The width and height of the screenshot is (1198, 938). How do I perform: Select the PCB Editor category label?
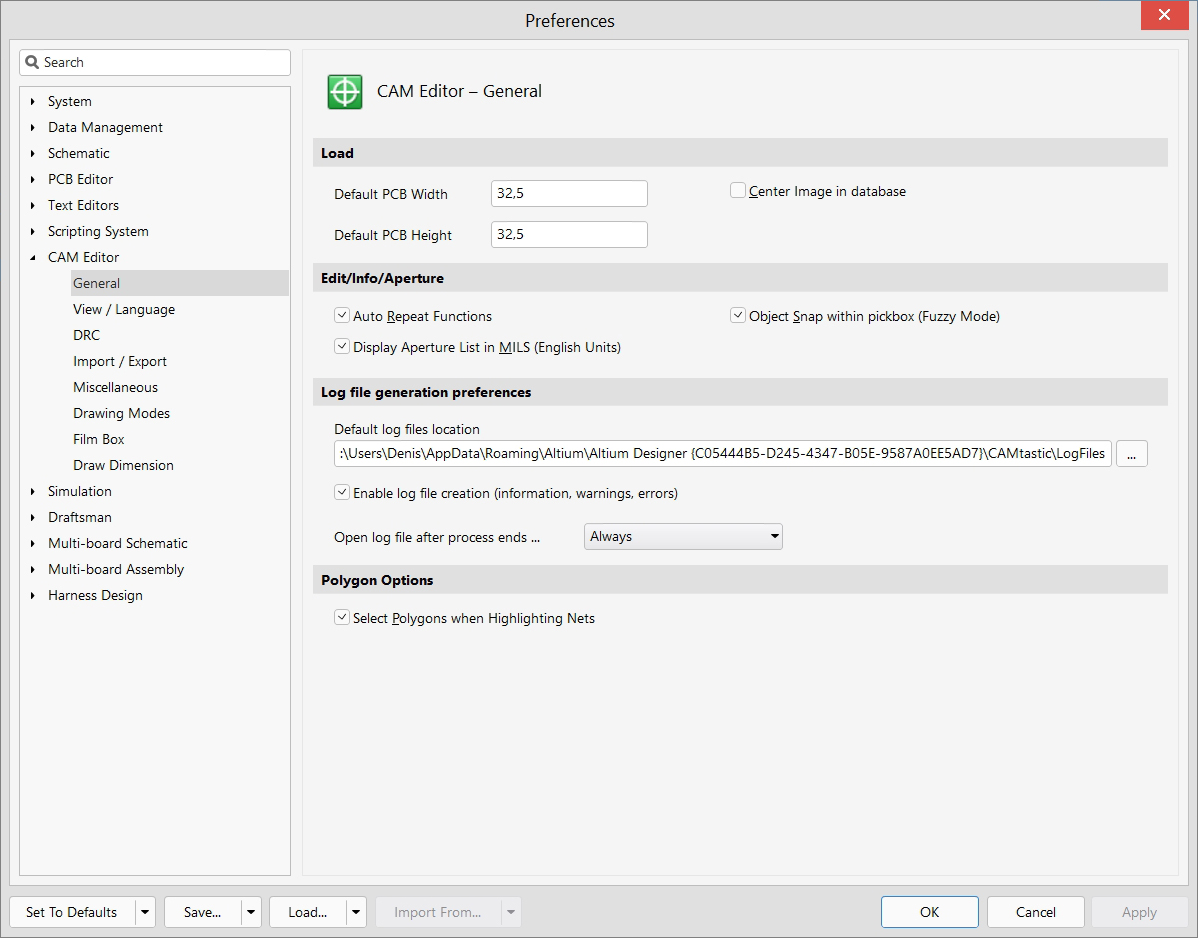(80, 180)
